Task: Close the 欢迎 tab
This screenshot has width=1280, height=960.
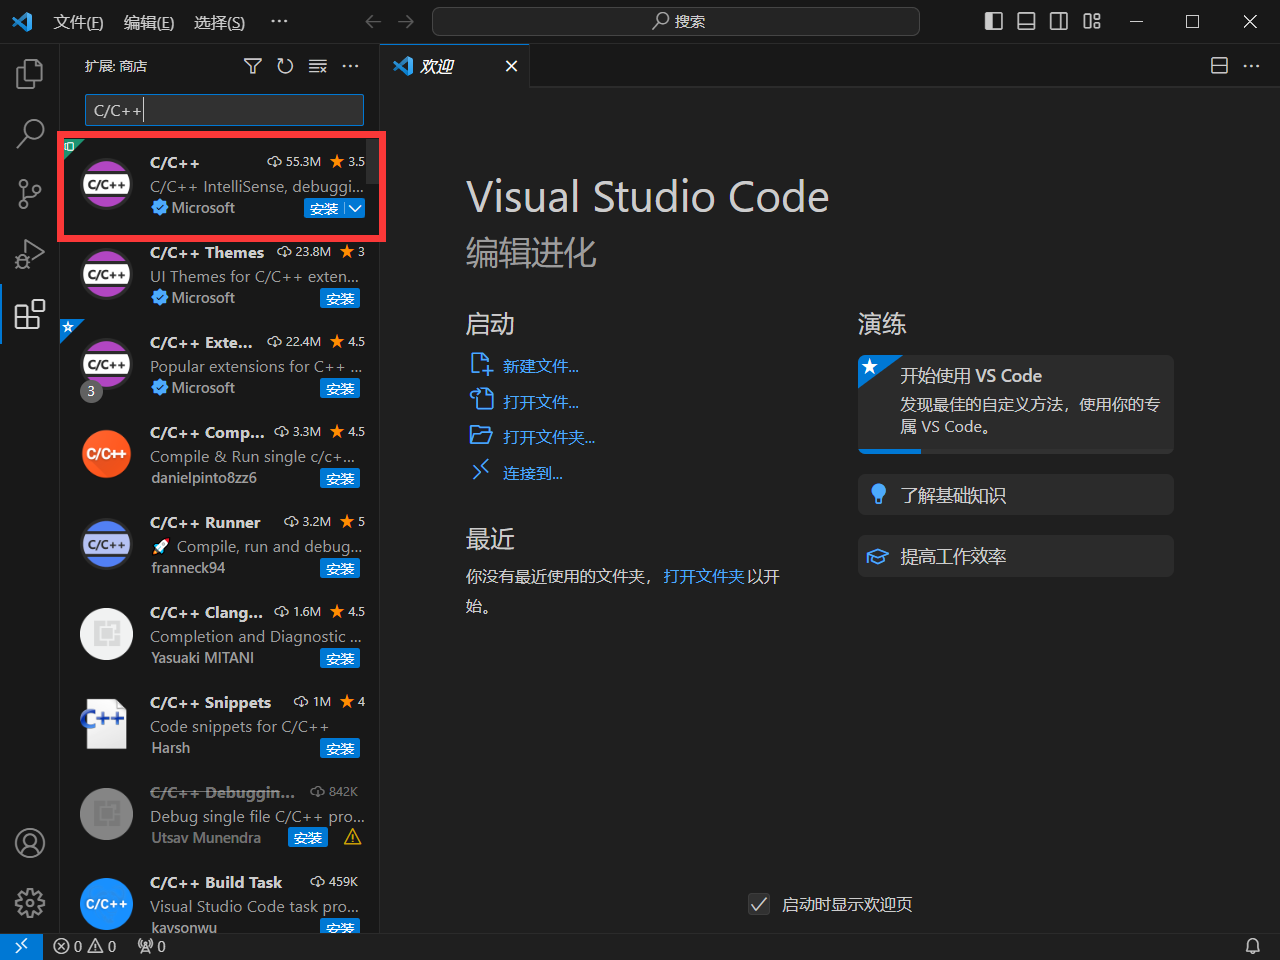Action: (511, 66)
